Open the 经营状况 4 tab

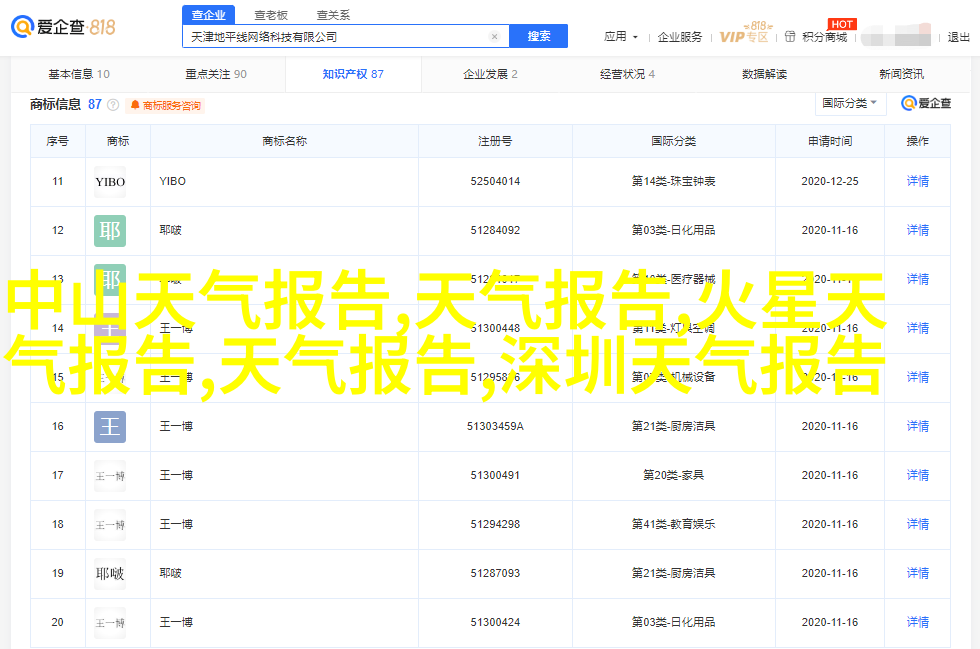(628, 74)
